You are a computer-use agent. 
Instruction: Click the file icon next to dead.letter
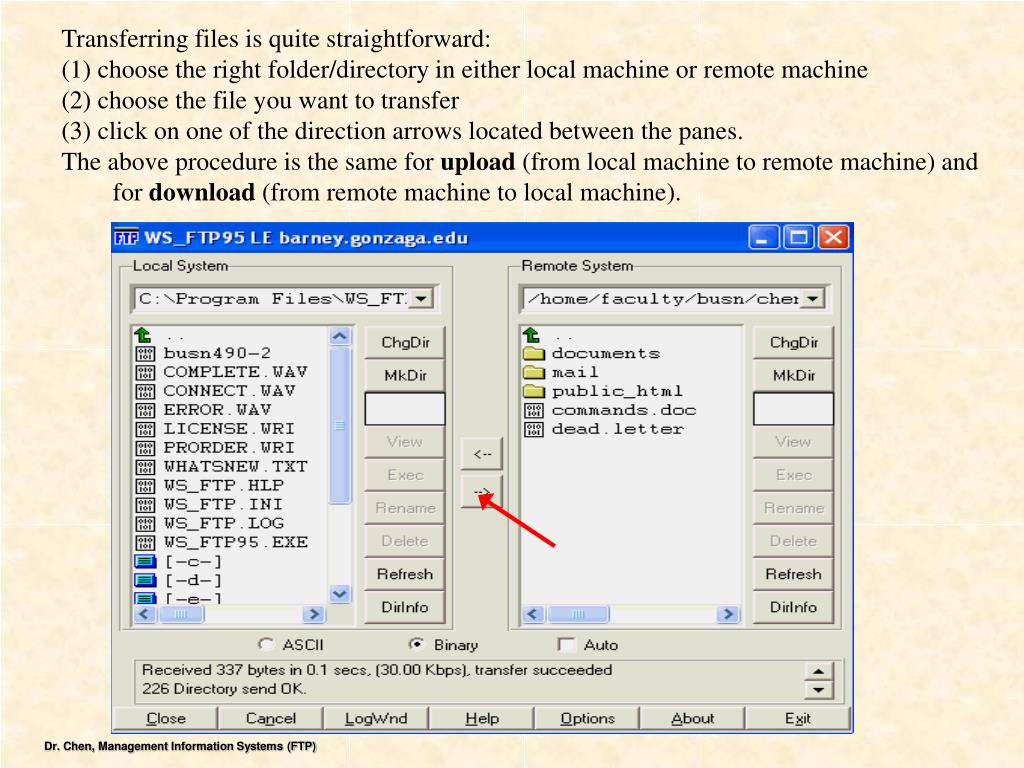click(x=534, y=429)
